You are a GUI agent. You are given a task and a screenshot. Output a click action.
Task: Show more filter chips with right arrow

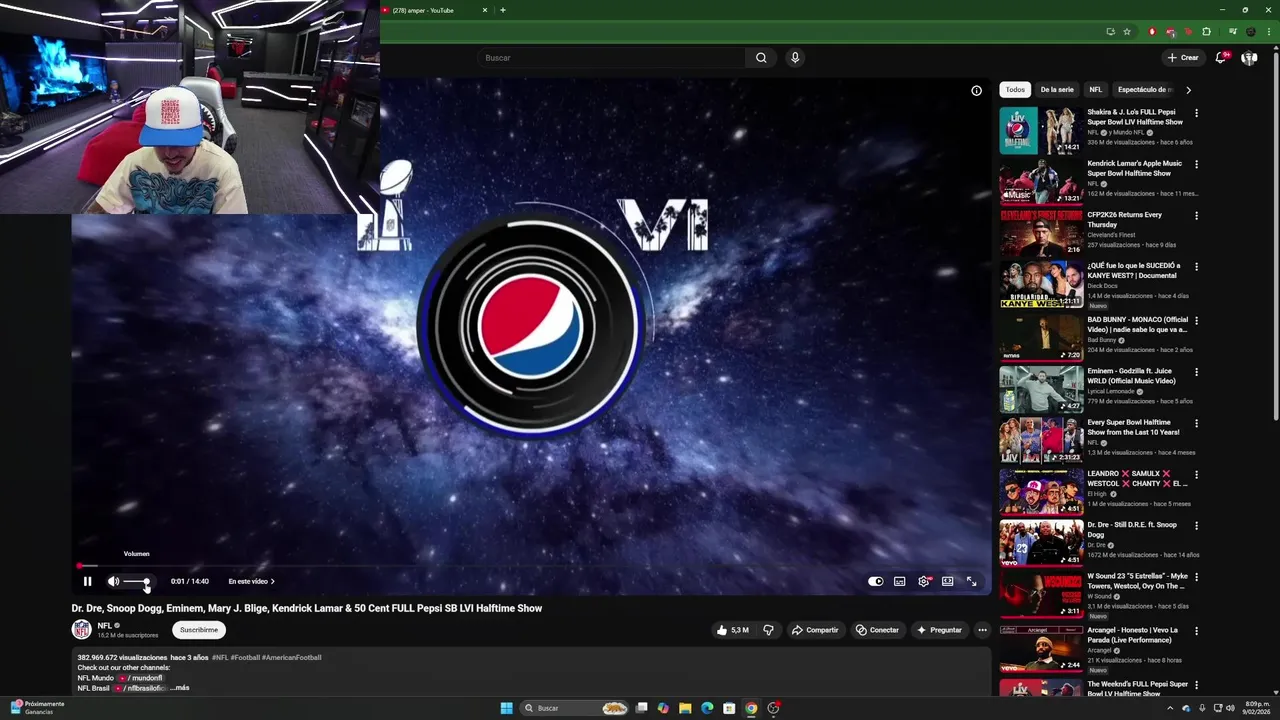(1188, 90)
